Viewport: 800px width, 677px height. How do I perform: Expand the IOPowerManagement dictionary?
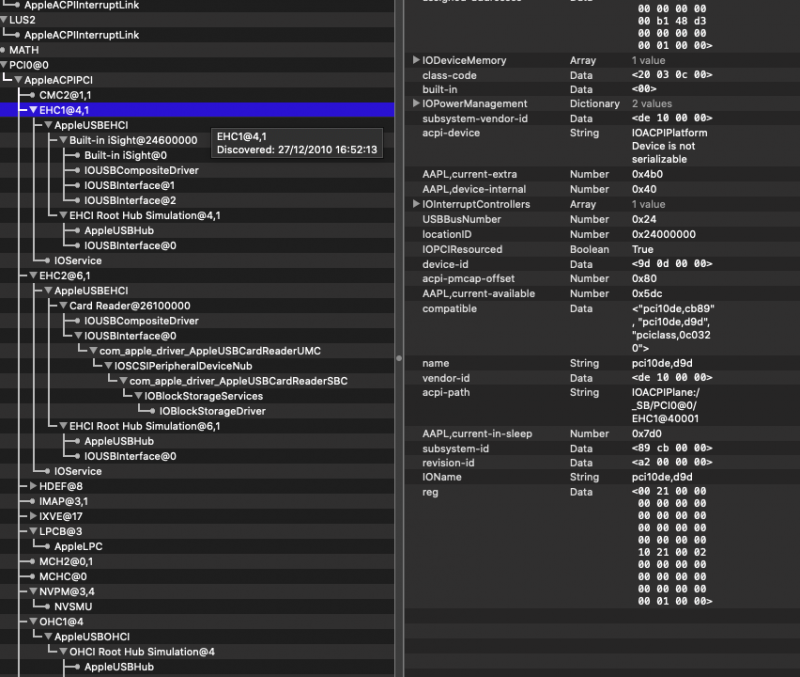(416, 104)
